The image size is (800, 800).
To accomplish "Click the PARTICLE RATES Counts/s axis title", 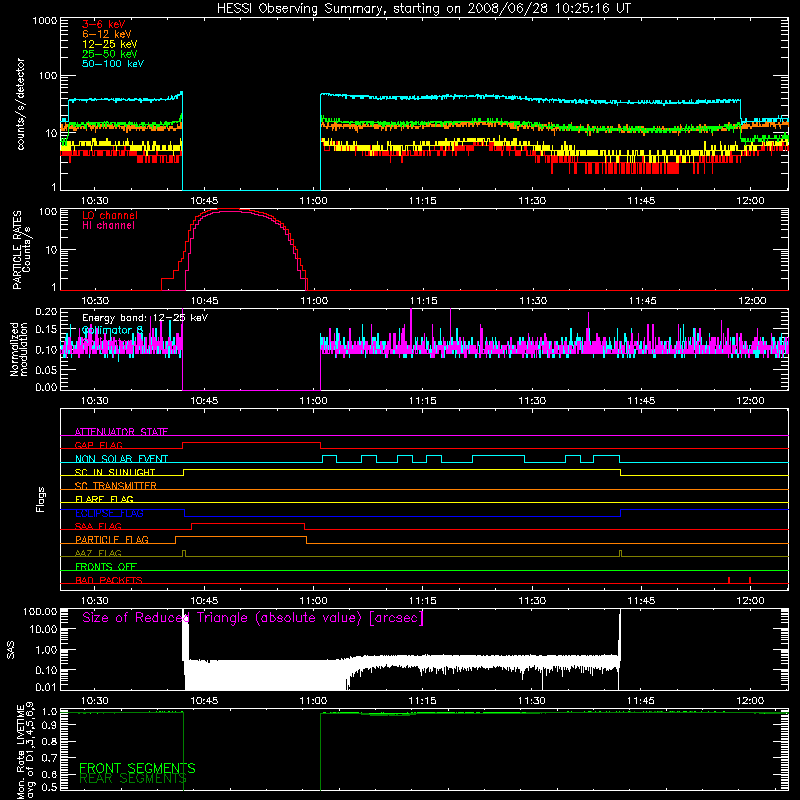I will (21, 250).
